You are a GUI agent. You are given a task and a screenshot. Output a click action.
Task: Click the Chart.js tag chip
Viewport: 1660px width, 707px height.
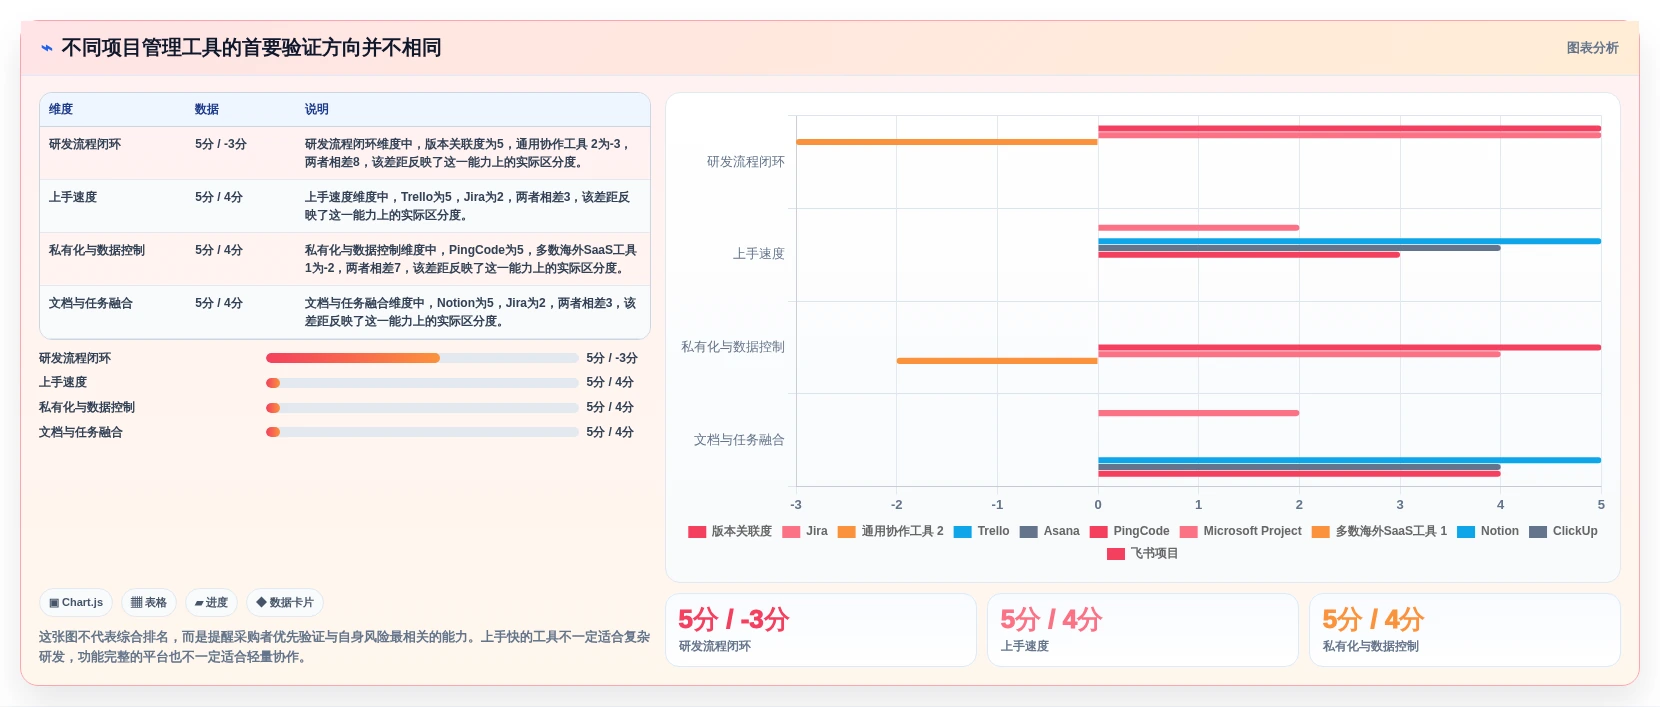click(x=76, y=602)
